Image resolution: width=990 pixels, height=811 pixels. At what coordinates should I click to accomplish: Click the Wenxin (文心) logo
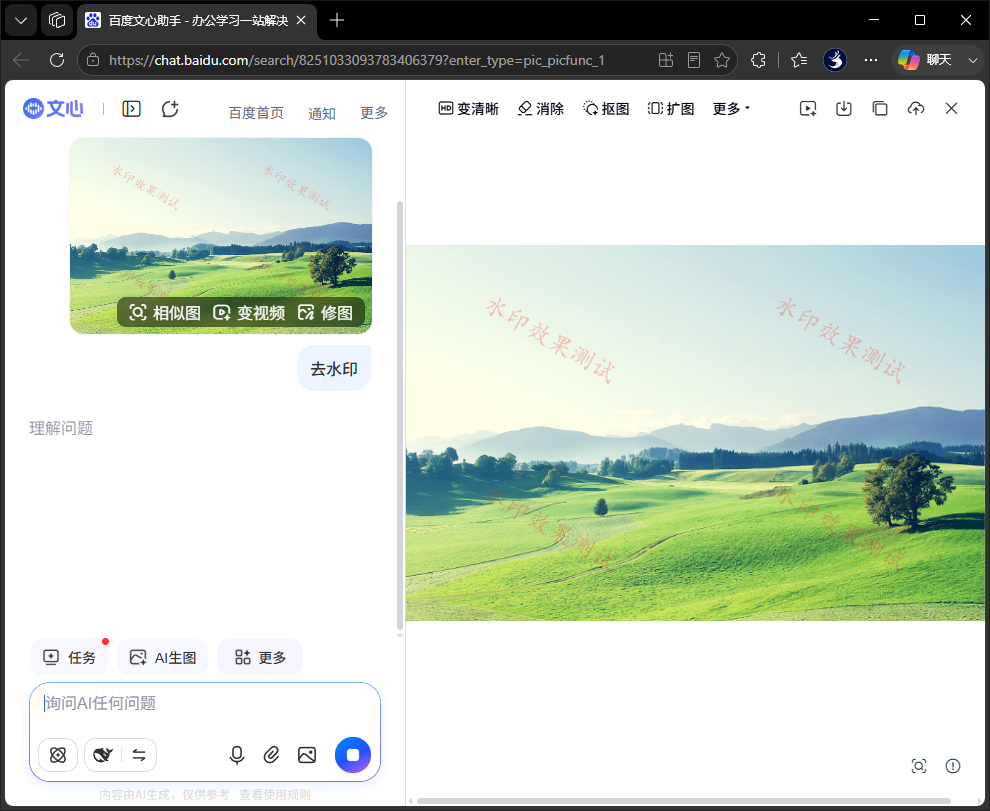tap(53, 109)
